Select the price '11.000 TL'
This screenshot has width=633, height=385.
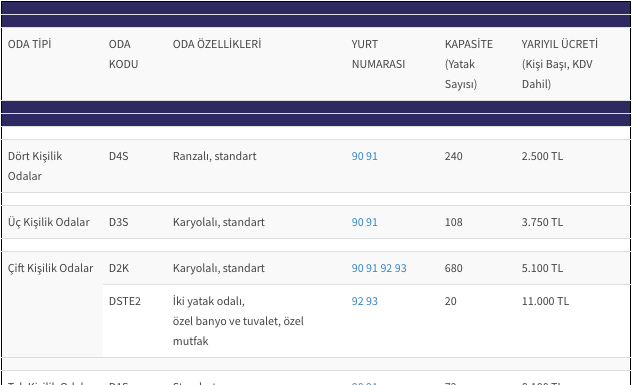pos(545,301)
